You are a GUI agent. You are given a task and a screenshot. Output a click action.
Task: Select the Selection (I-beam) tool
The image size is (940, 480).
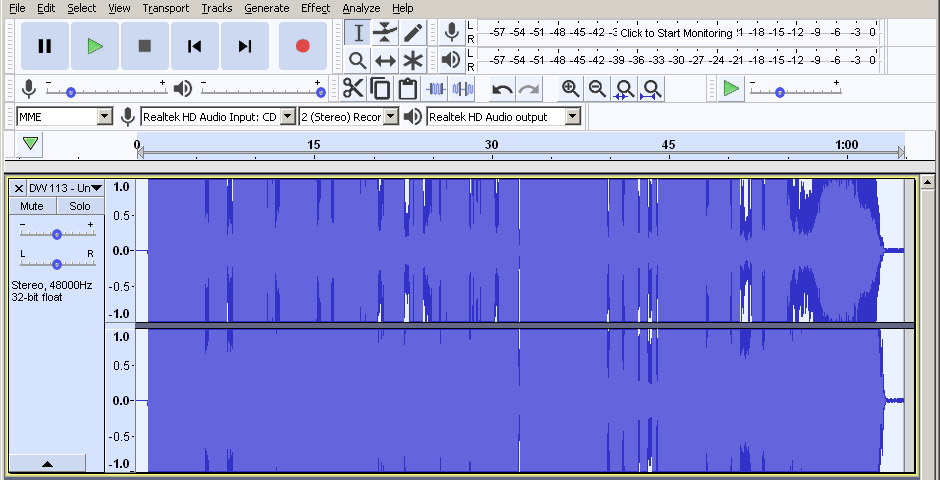click(x=358, y=32)
